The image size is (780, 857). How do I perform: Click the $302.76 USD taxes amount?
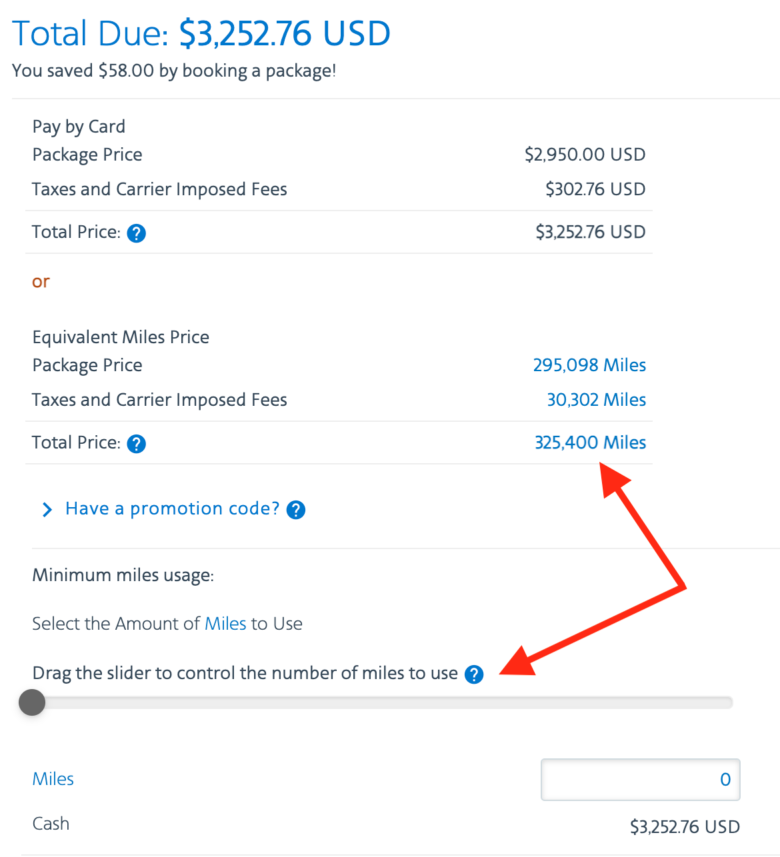click(x=595, y=189)
